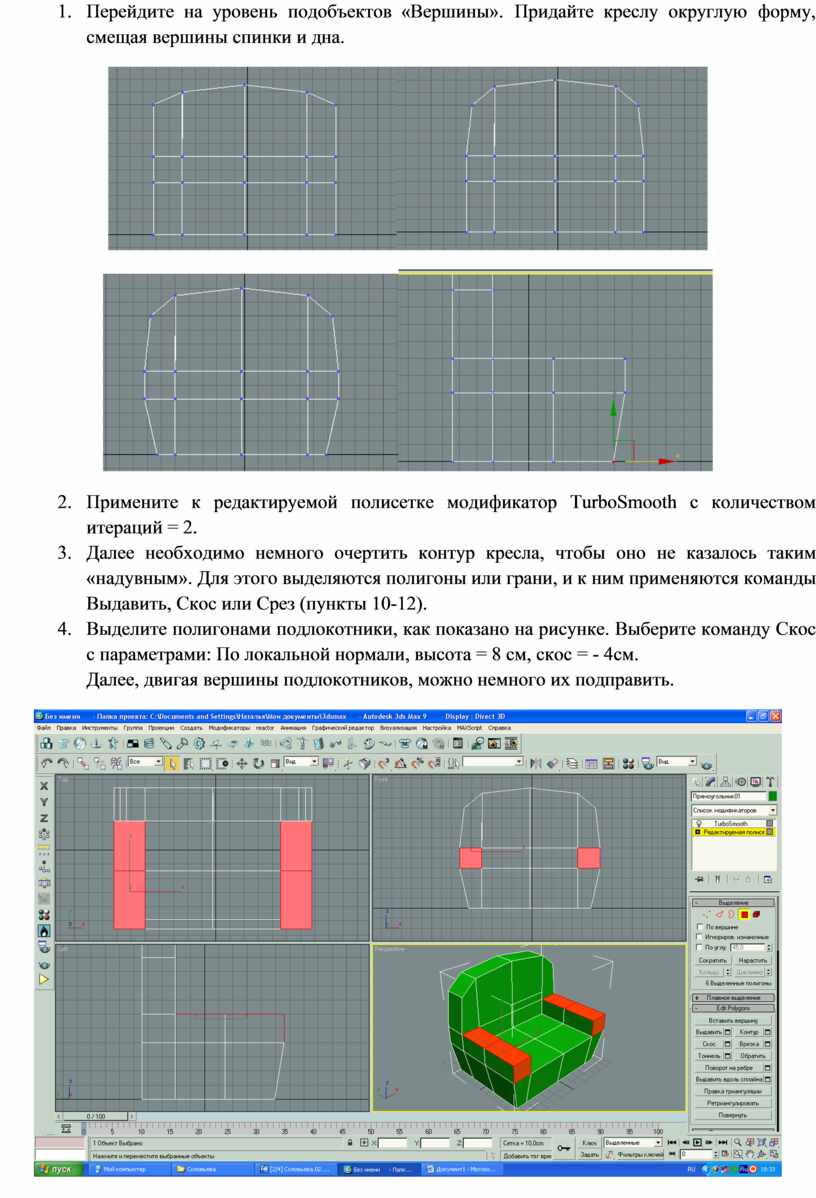Image resolution: width=816 pixels, height=1198 pixels.
Task: Toggle the Ключ auto key button
Action: point(589,1143)
